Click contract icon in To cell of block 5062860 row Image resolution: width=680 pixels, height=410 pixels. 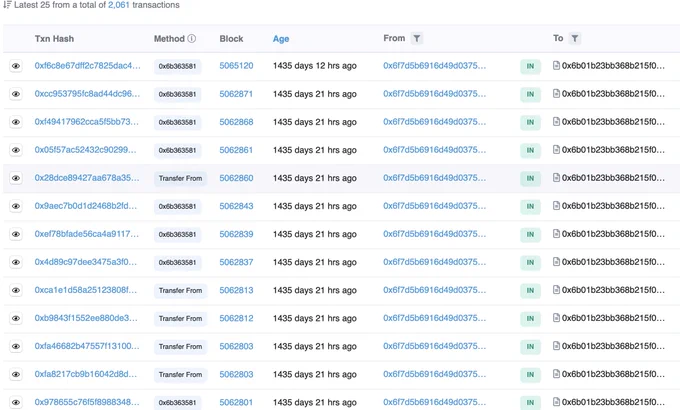[x=556, y=178]
